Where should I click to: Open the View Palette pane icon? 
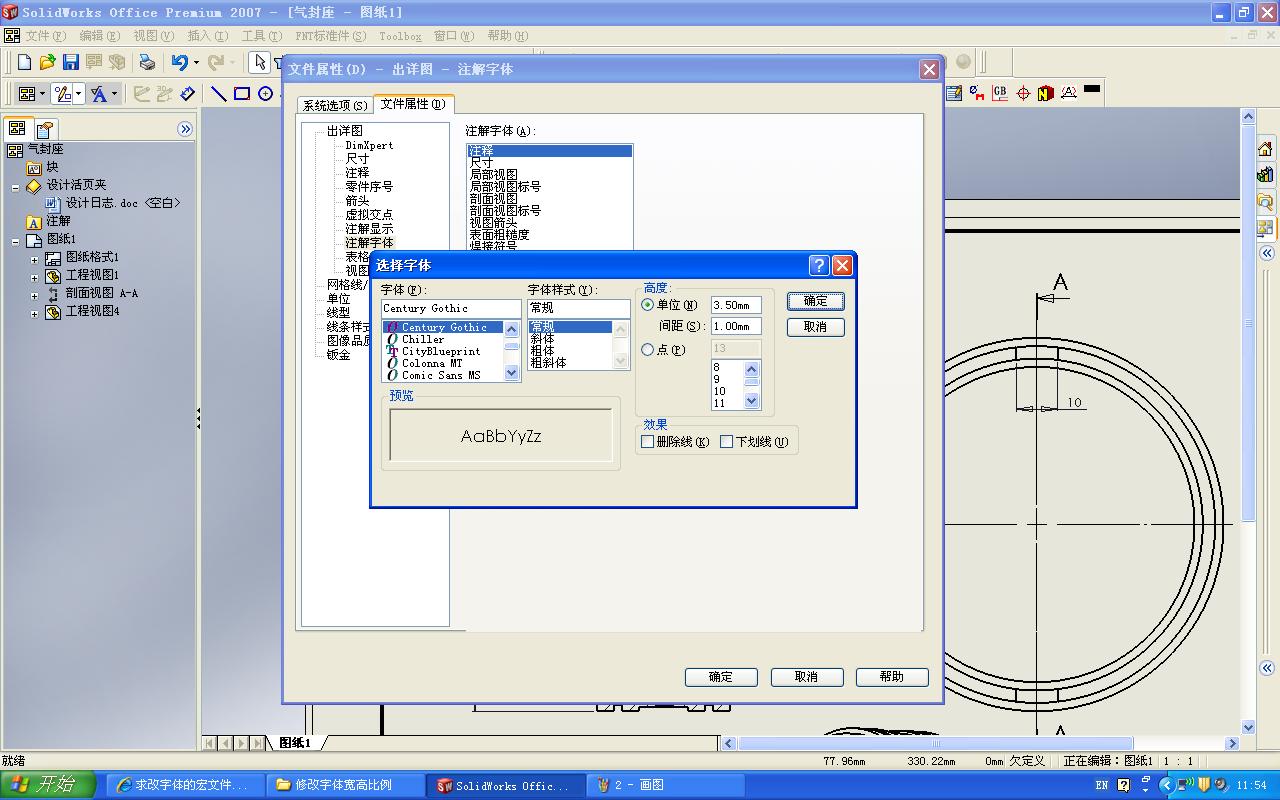coord(1265,227)
